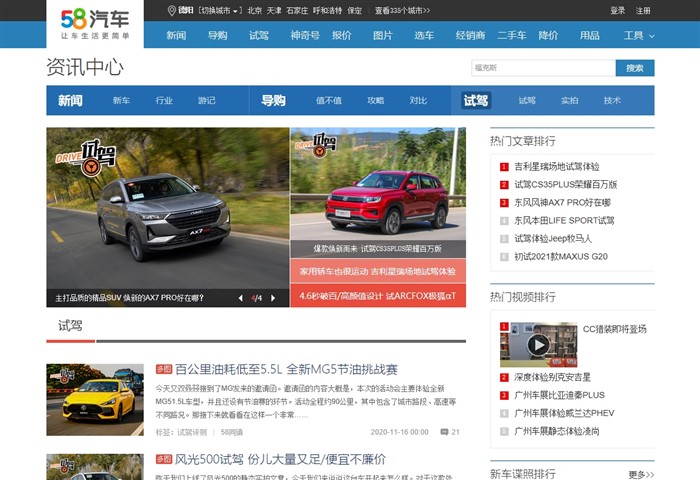Open 风光500试驾 article title
The width and height of the screenshot is (700, 480).
point(280,459)
